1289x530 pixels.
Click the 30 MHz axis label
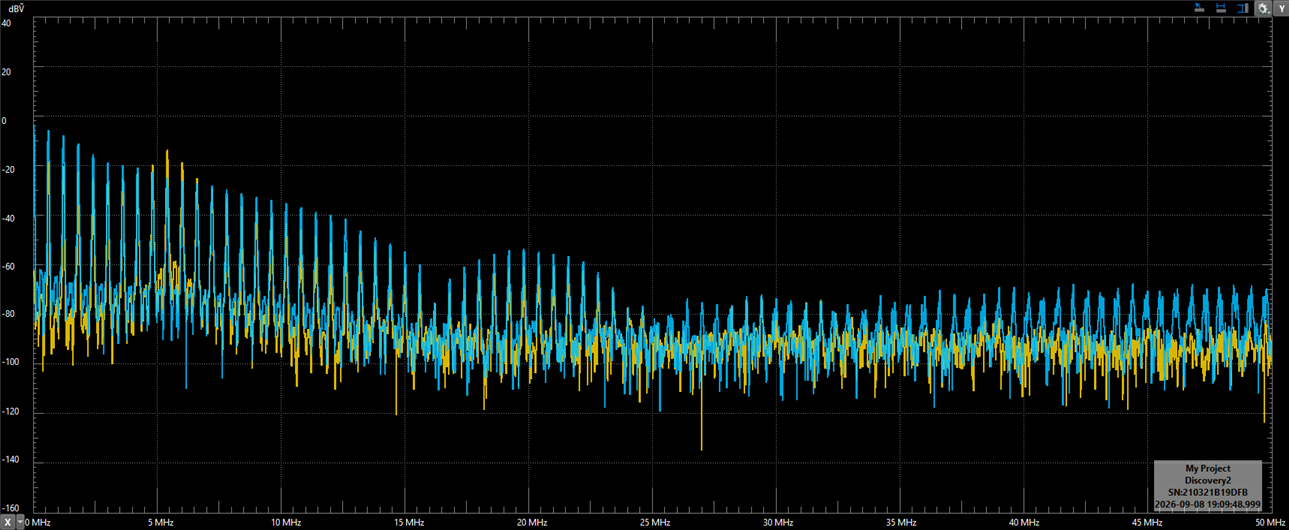click(777, 523)
